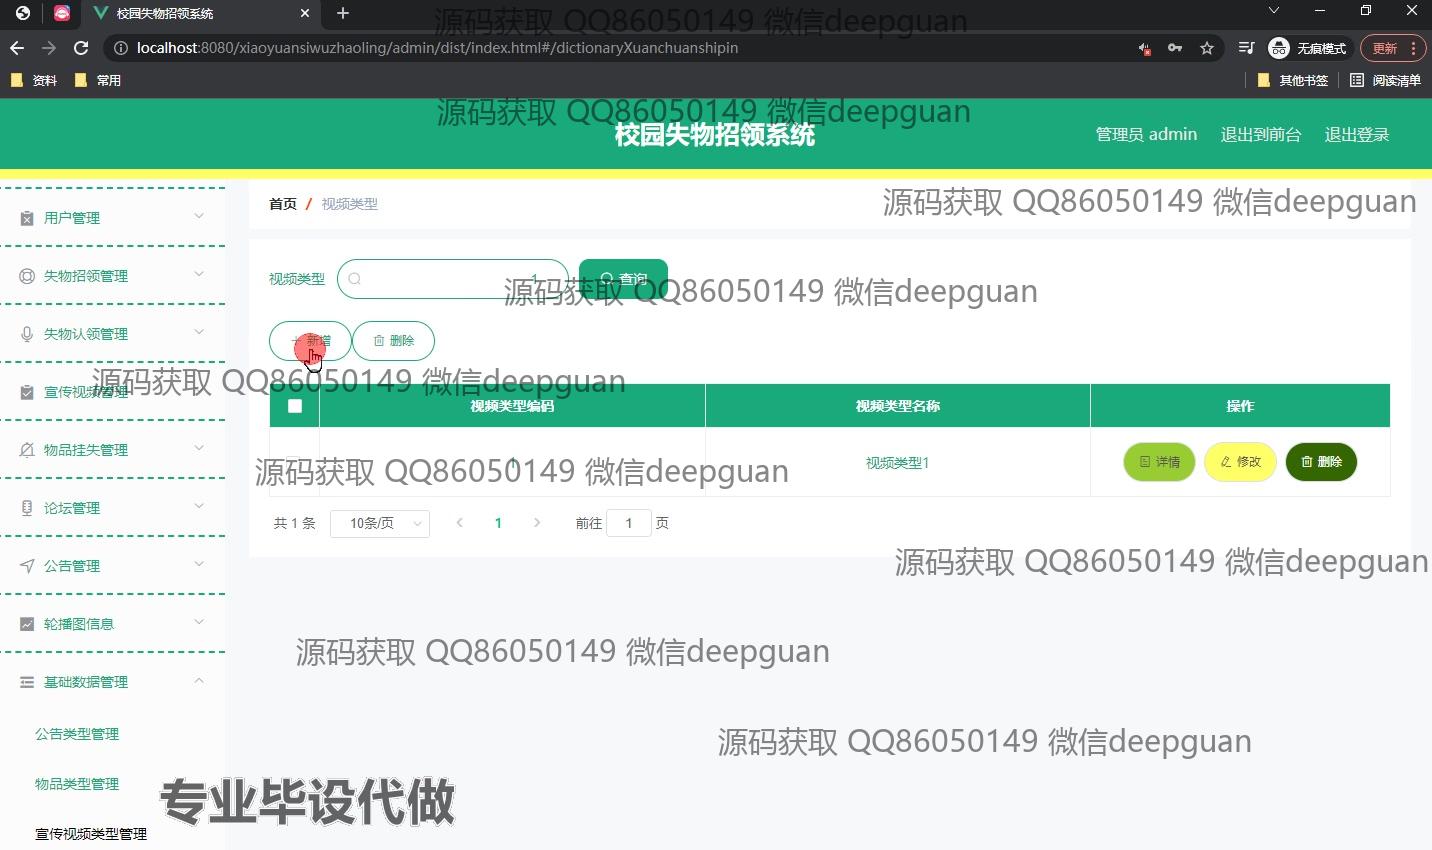Select the 用户管理 sidebar icon

26,217
